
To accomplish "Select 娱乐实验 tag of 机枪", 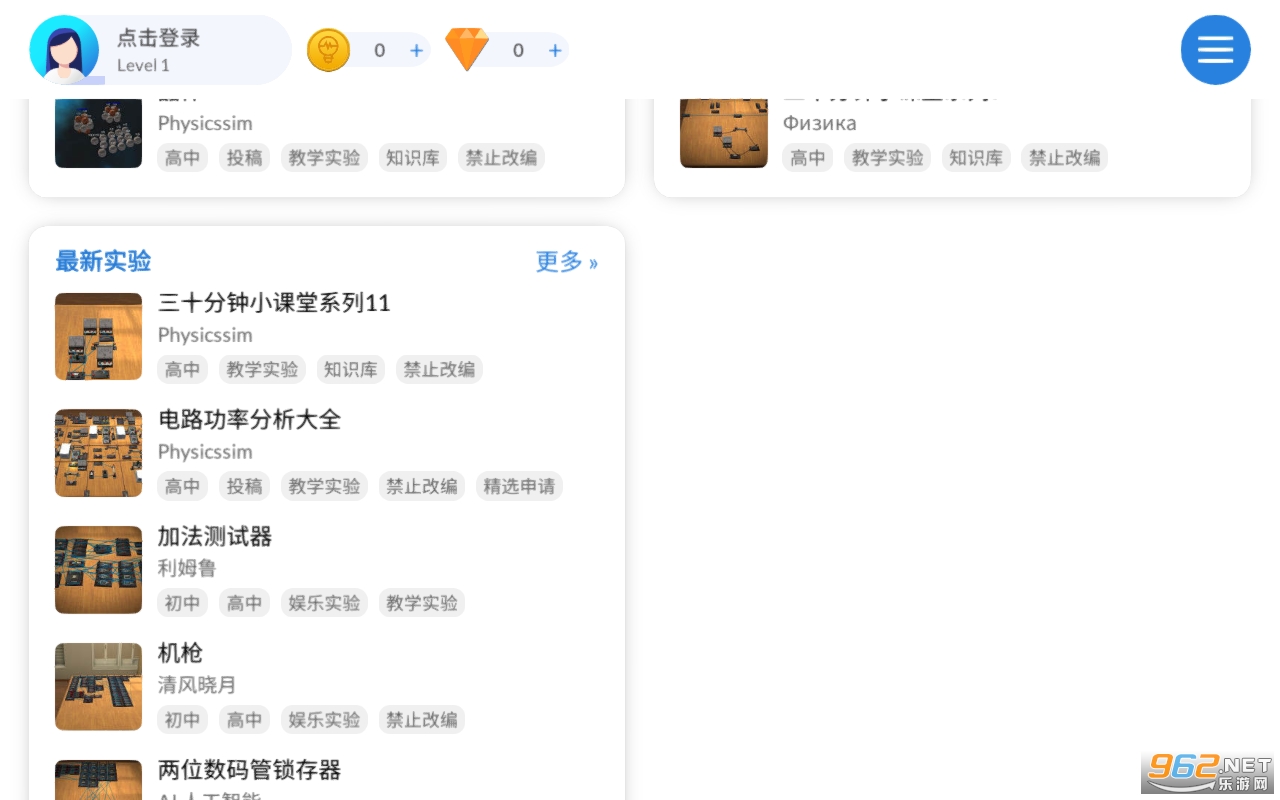I will 324,720.
